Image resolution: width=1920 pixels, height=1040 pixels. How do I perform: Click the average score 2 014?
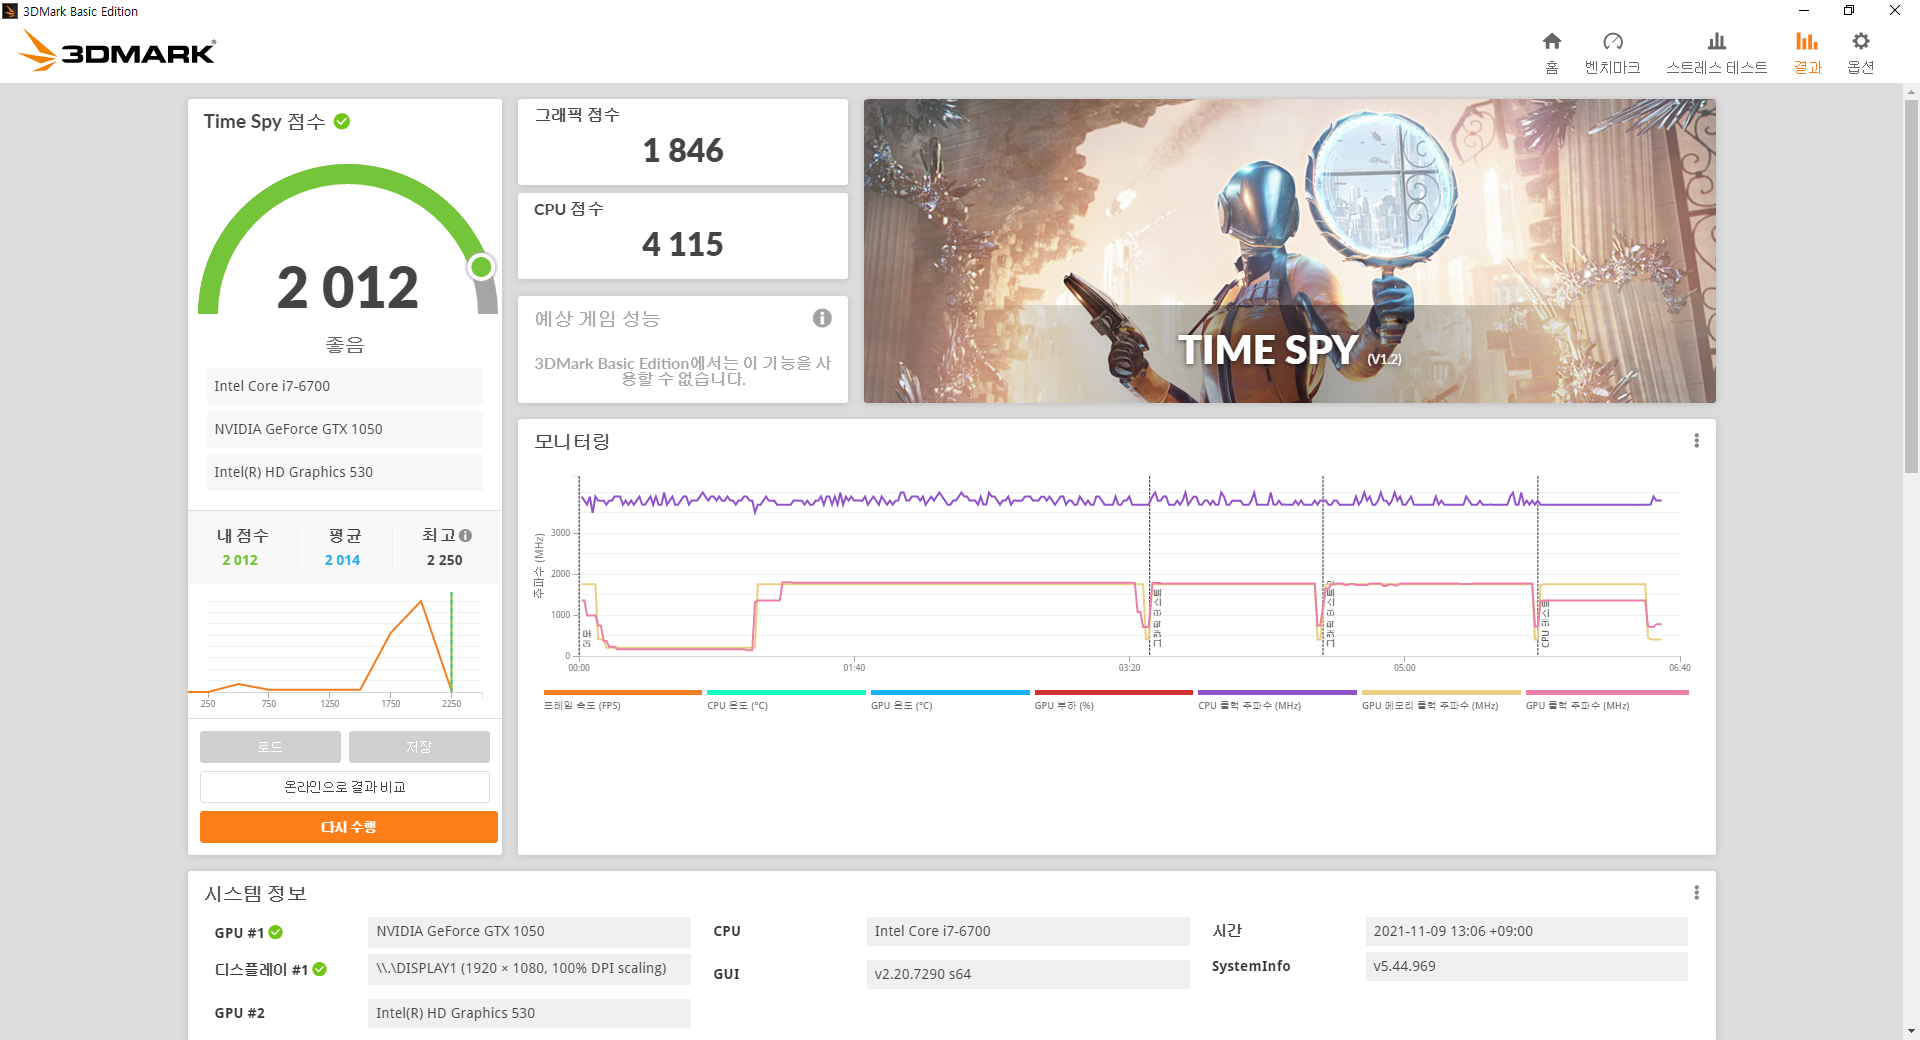tap(342, 560)
